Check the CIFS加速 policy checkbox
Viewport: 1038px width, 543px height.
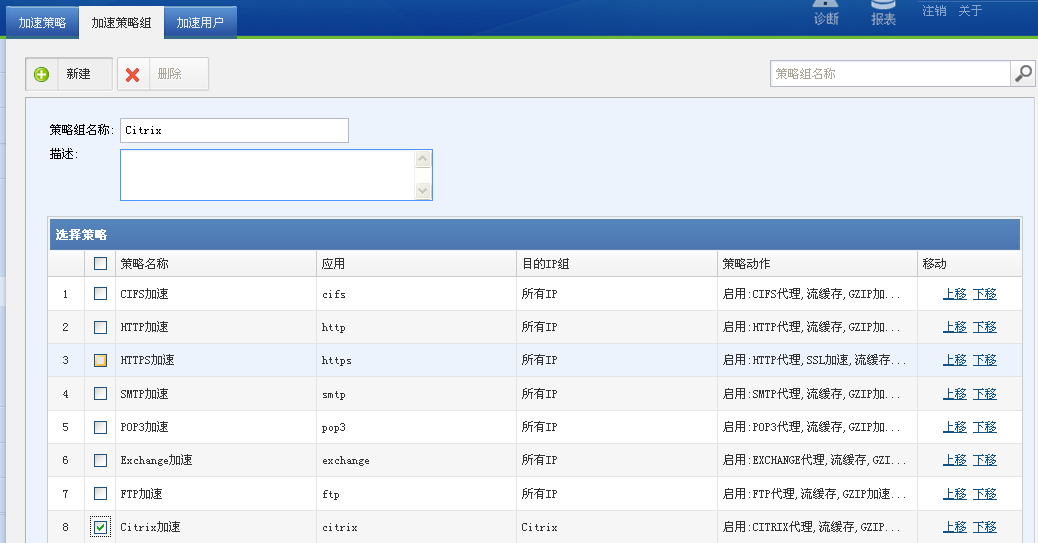[100, 294]
